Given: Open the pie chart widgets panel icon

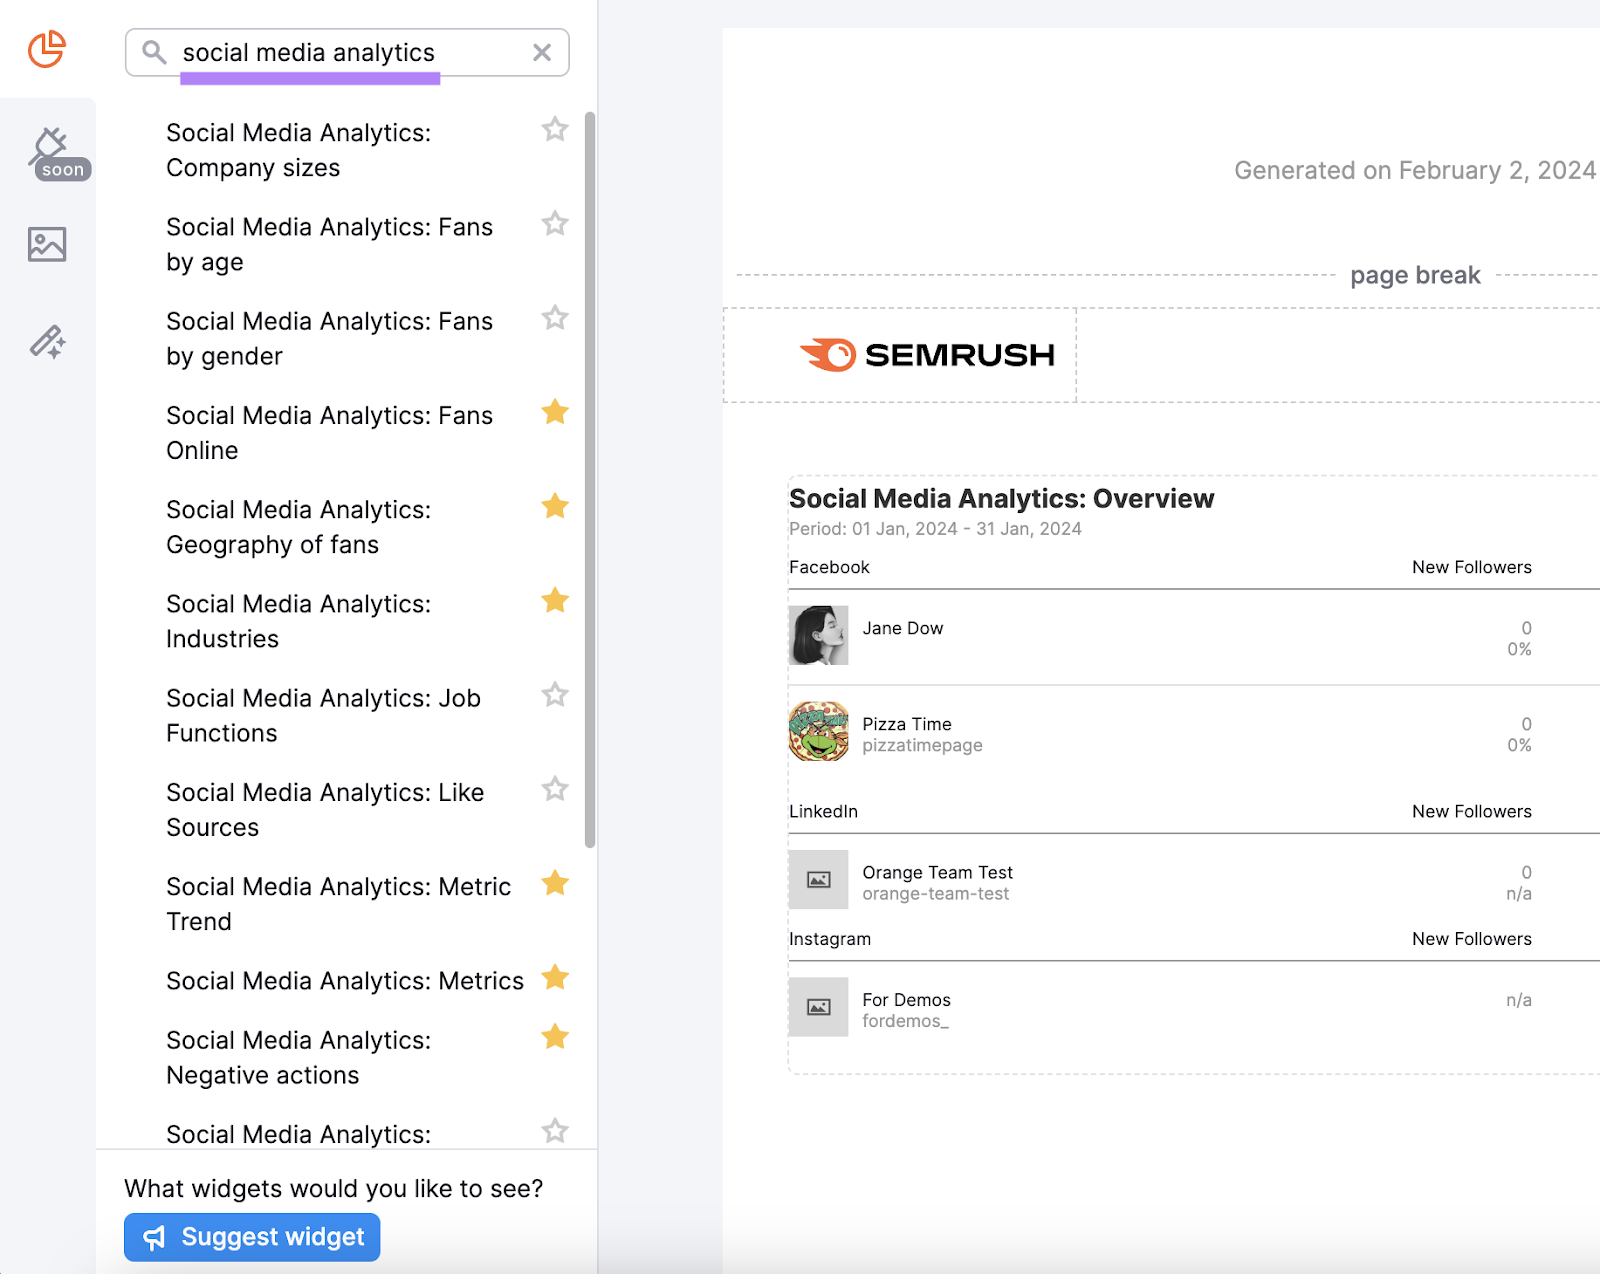Looking at the screenshot, I should click(47, 49).
